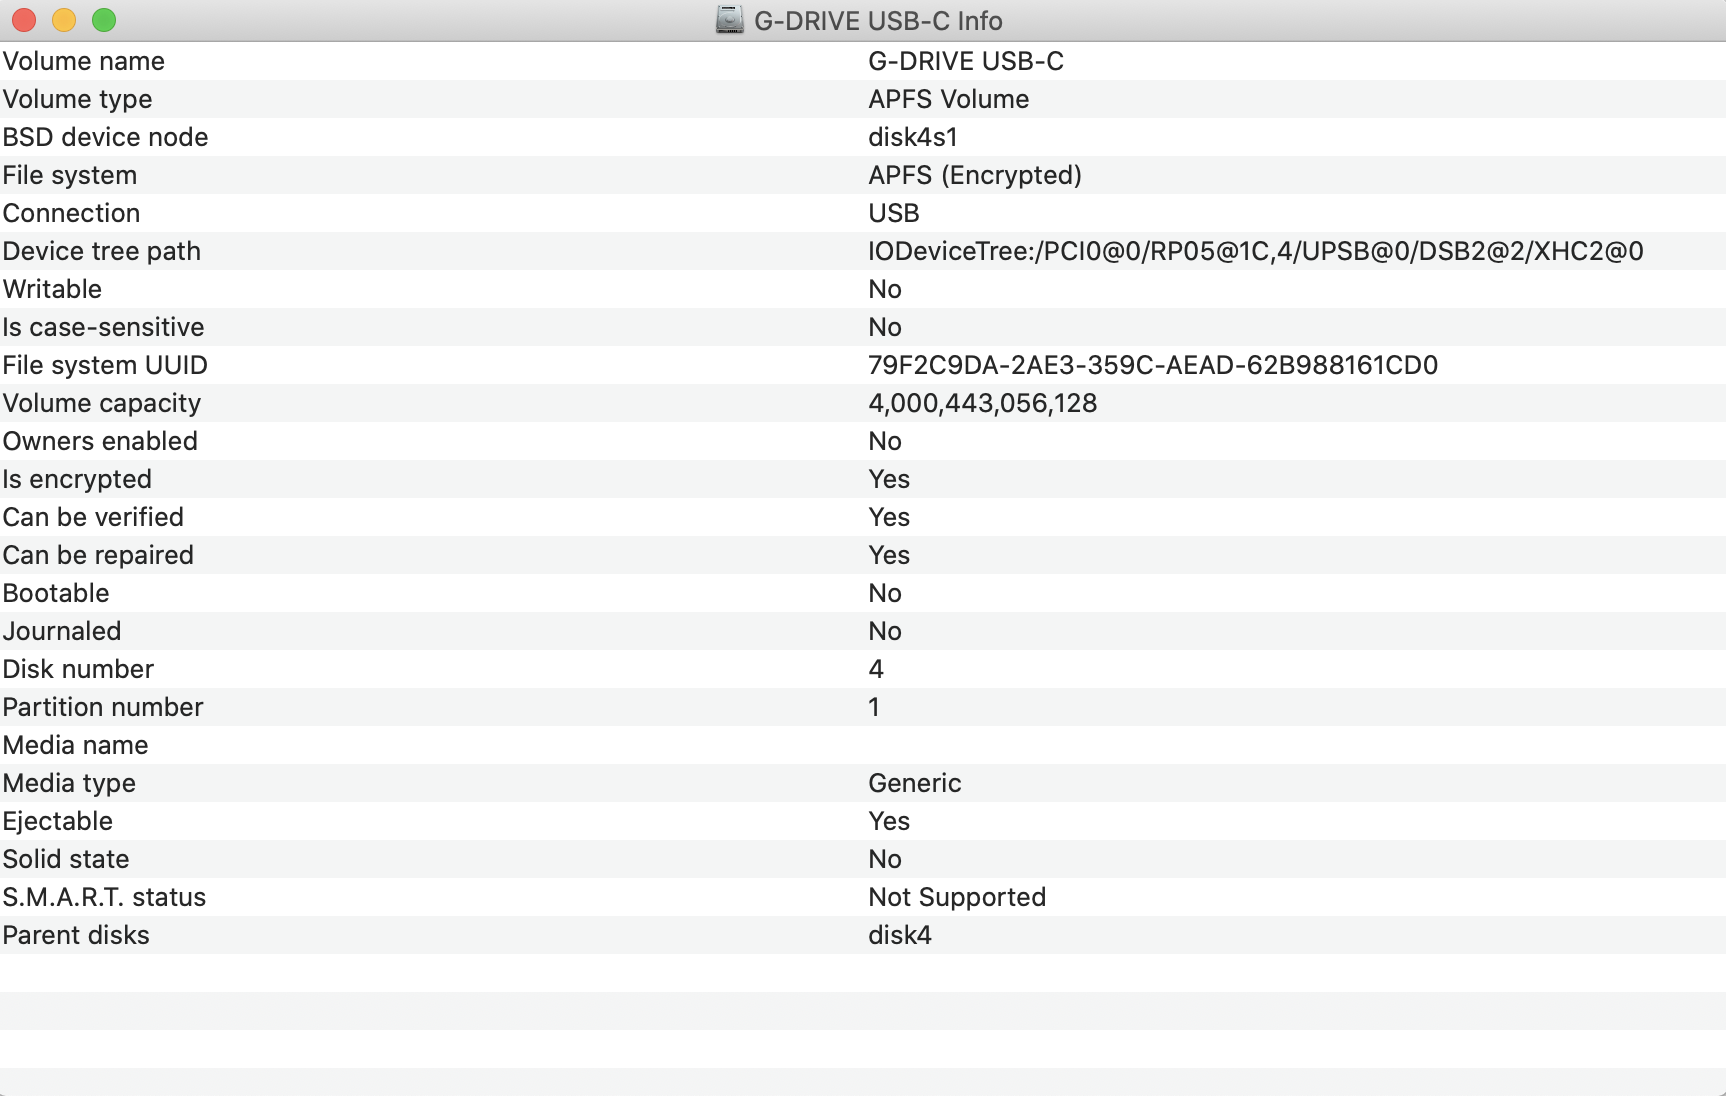Screen dimensions: 1726x1096
Task: Select the 'Disk number' label
Action: (79, 669)
